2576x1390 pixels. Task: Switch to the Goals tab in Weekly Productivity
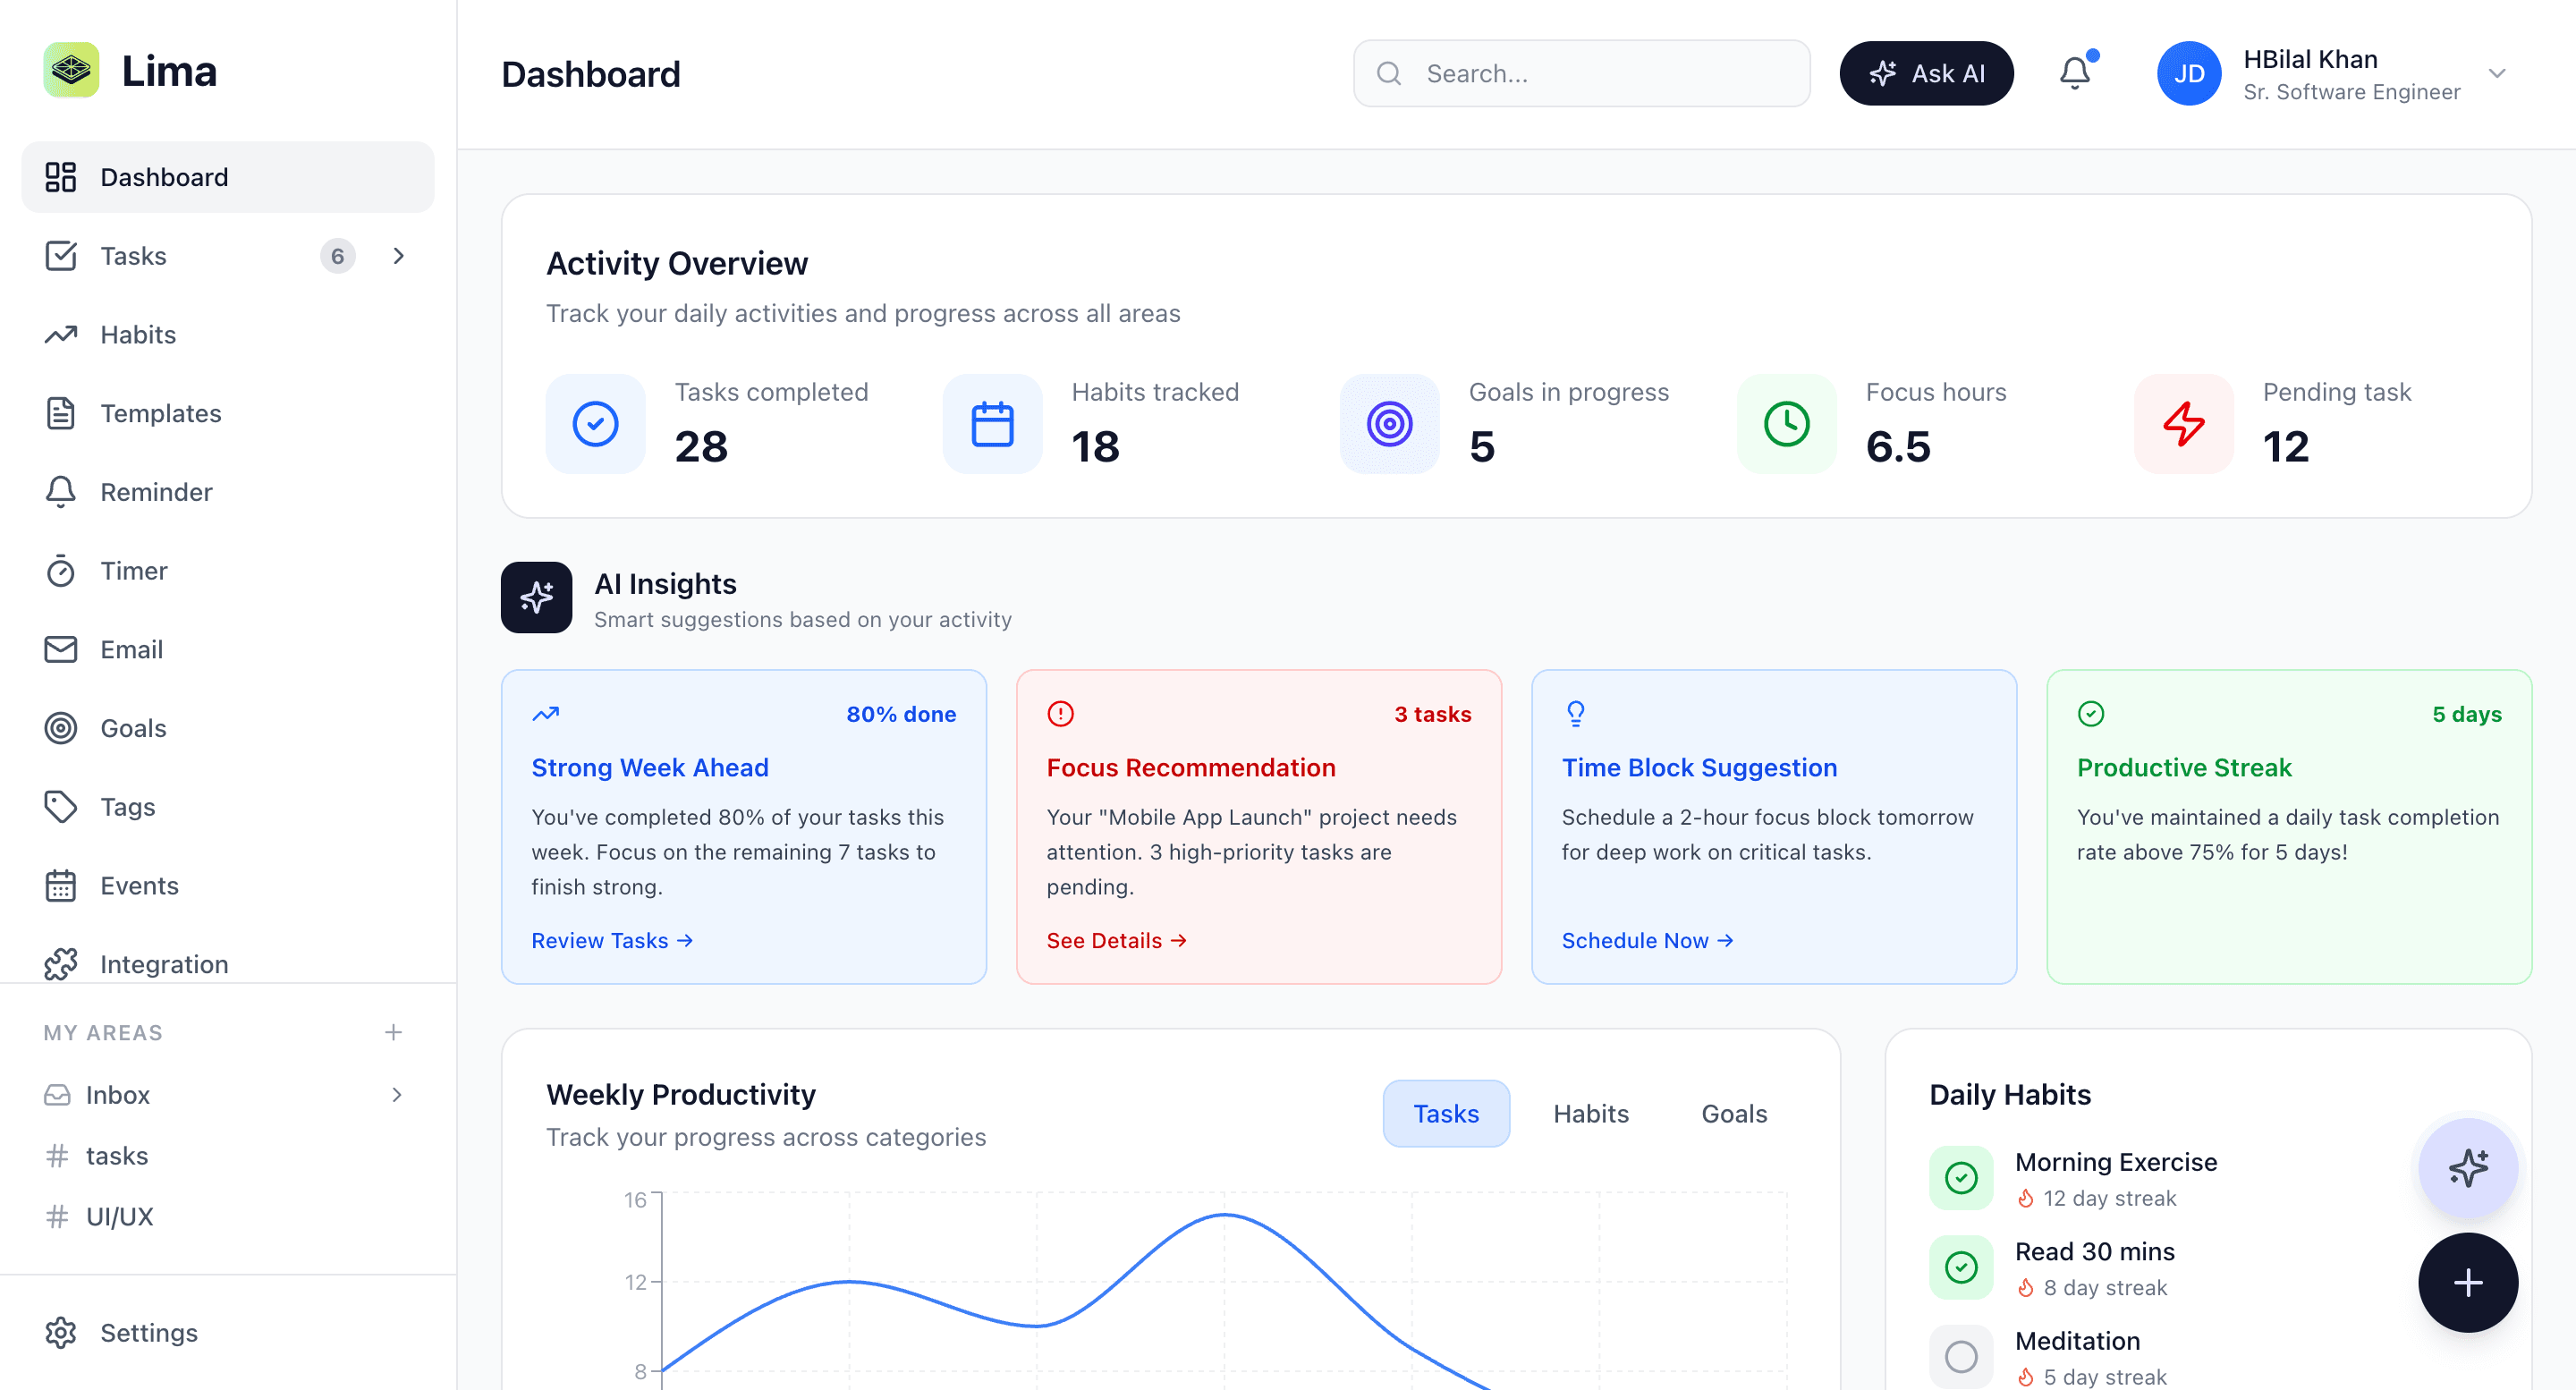[1734, 1113]
